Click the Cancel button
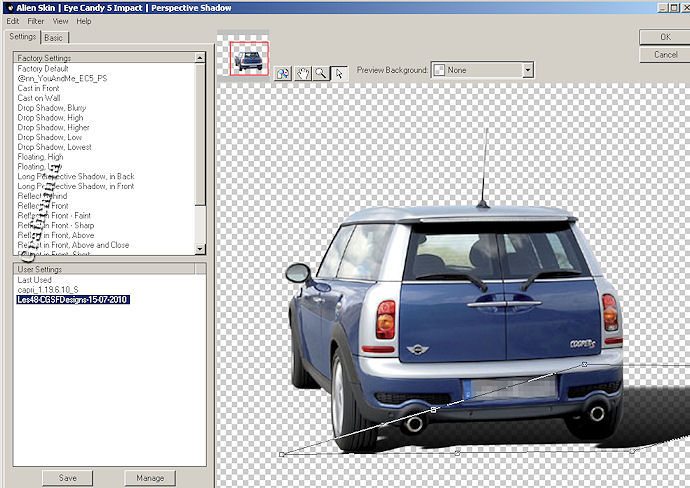 (665, 55)
